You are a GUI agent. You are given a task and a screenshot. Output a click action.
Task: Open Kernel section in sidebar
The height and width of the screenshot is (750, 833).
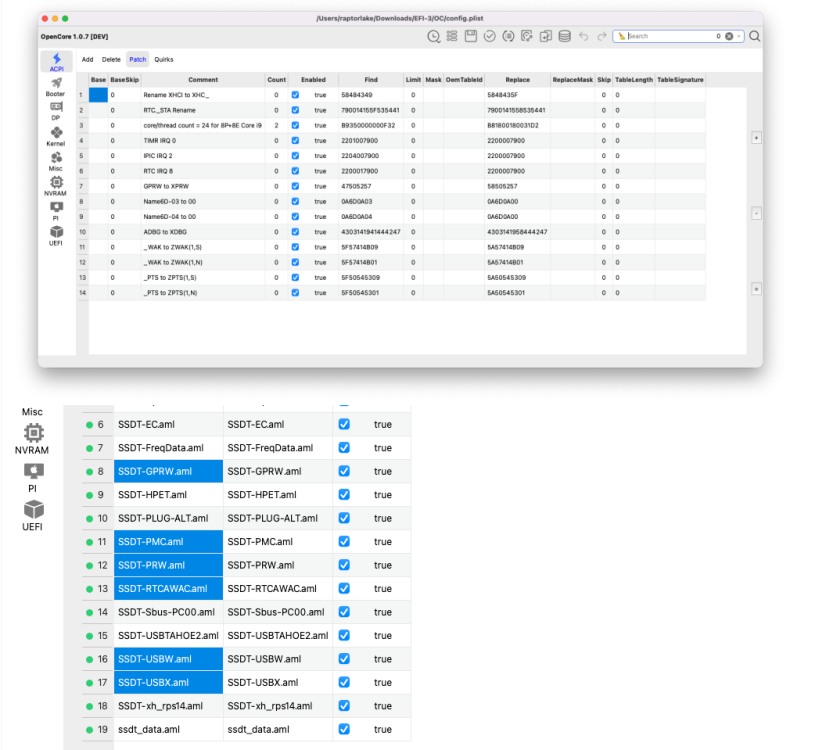tap(56, 137)
